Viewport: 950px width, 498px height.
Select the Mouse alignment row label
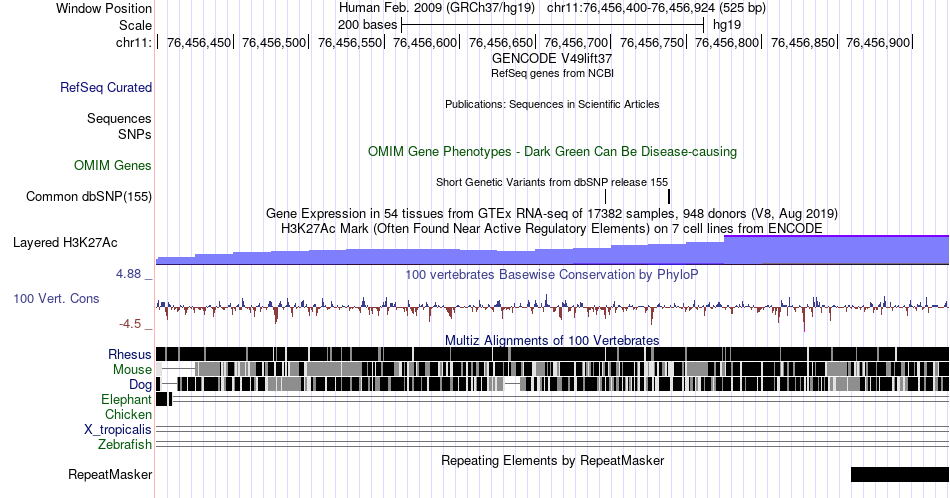pyautogui.click(x=132, y=370)
